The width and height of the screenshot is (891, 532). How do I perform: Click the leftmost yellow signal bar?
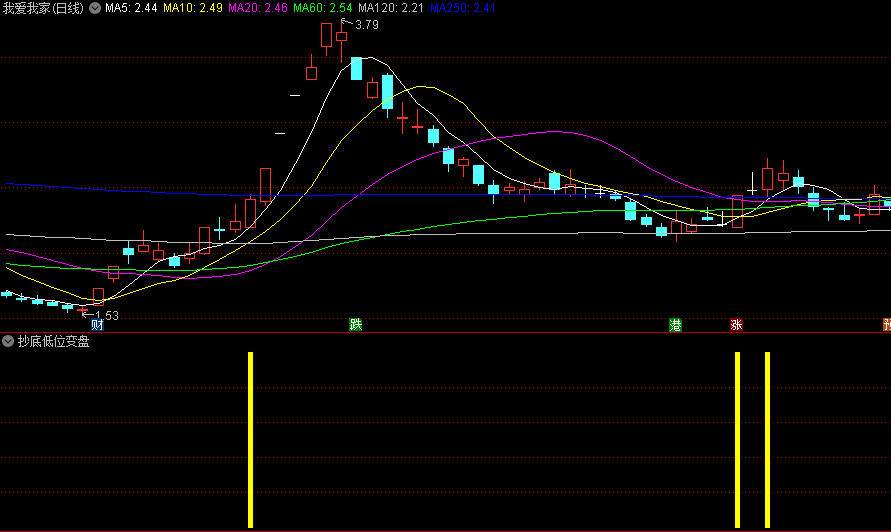coord(251,439)
